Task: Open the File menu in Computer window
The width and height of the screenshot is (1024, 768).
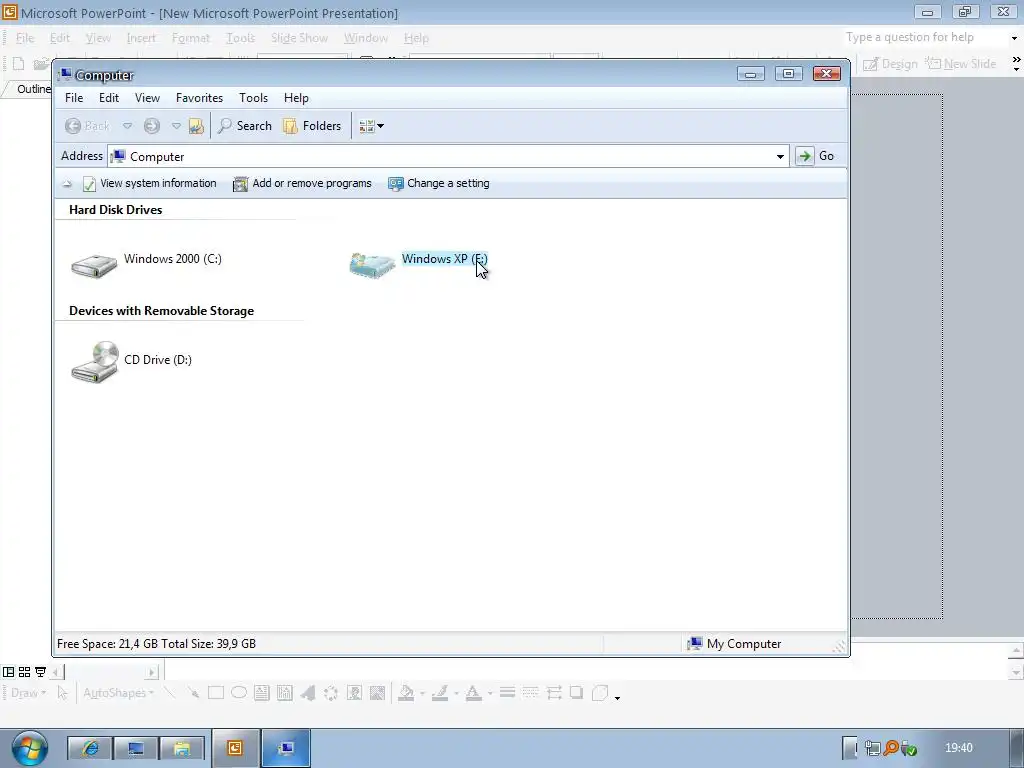Action: point(74,98)
